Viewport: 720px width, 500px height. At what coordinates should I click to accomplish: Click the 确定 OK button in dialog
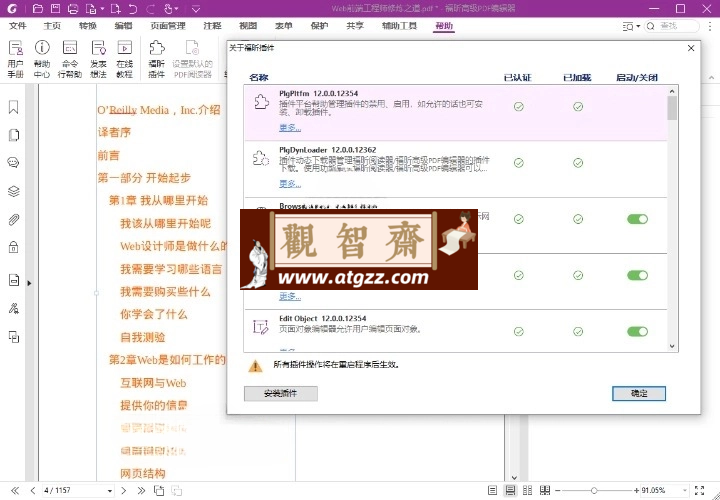click(x=639, y=393)
